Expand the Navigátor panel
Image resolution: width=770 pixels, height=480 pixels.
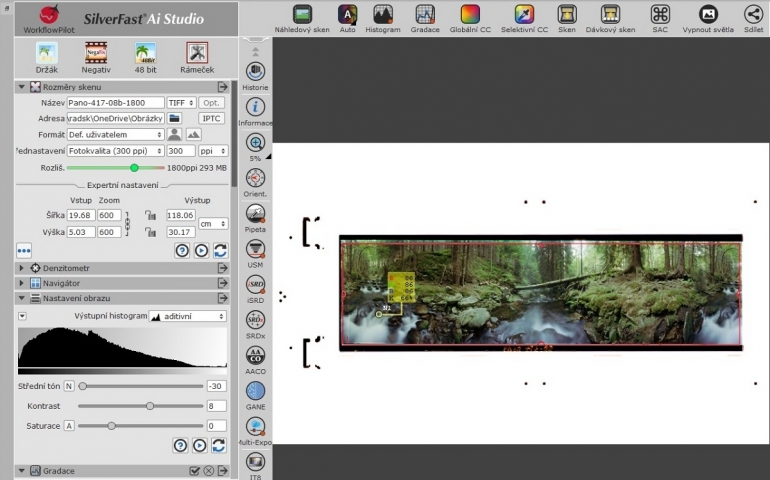tap(21, 283)
